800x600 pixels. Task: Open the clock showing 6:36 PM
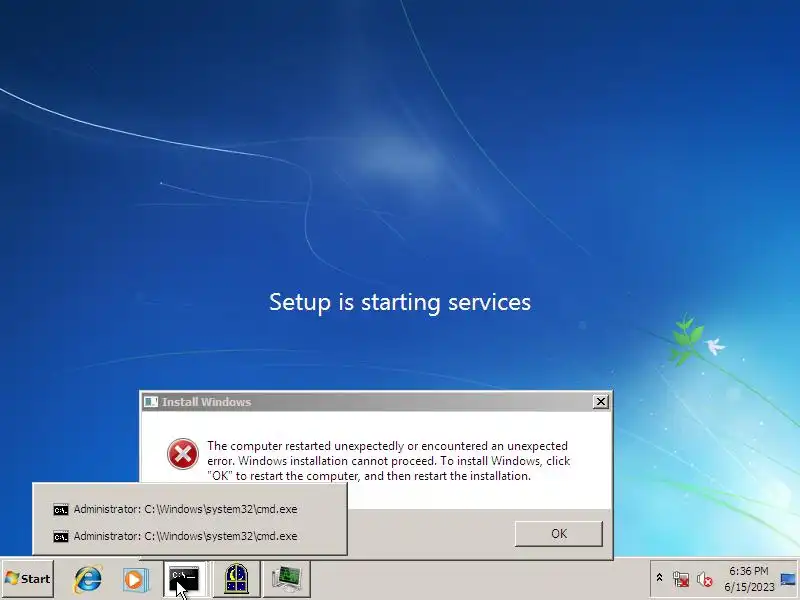pos(748,579)
